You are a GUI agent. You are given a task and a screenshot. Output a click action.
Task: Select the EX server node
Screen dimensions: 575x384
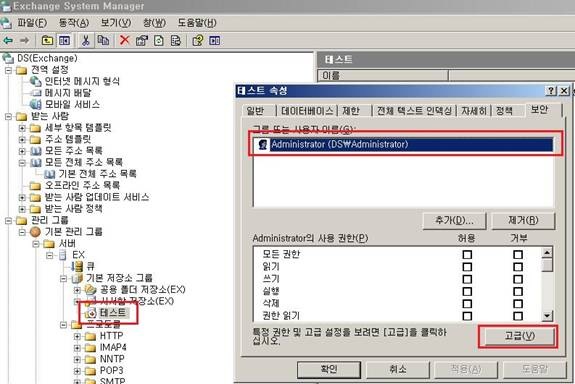pyautogui.click(x=78, y=255)
